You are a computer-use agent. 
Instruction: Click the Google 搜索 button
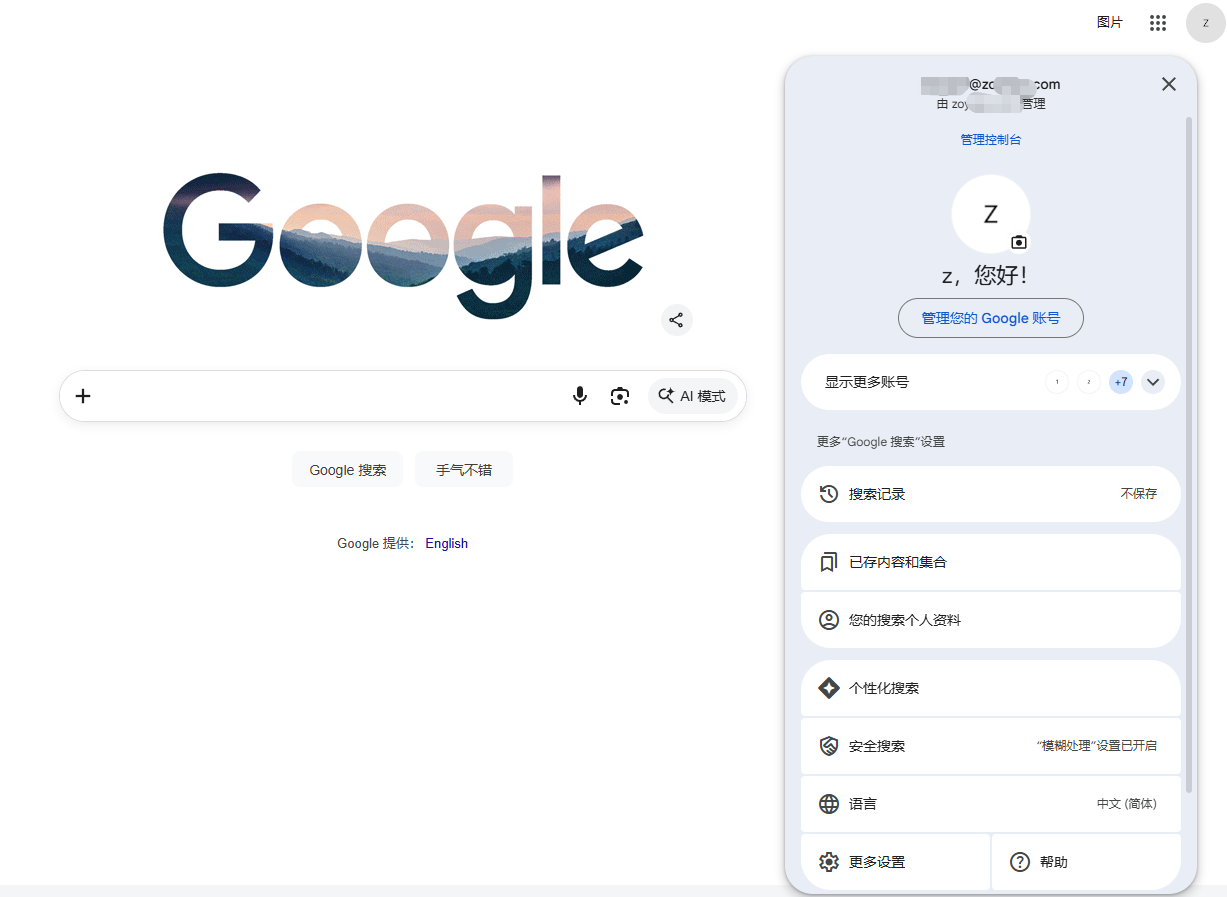(x=348, y=470)
